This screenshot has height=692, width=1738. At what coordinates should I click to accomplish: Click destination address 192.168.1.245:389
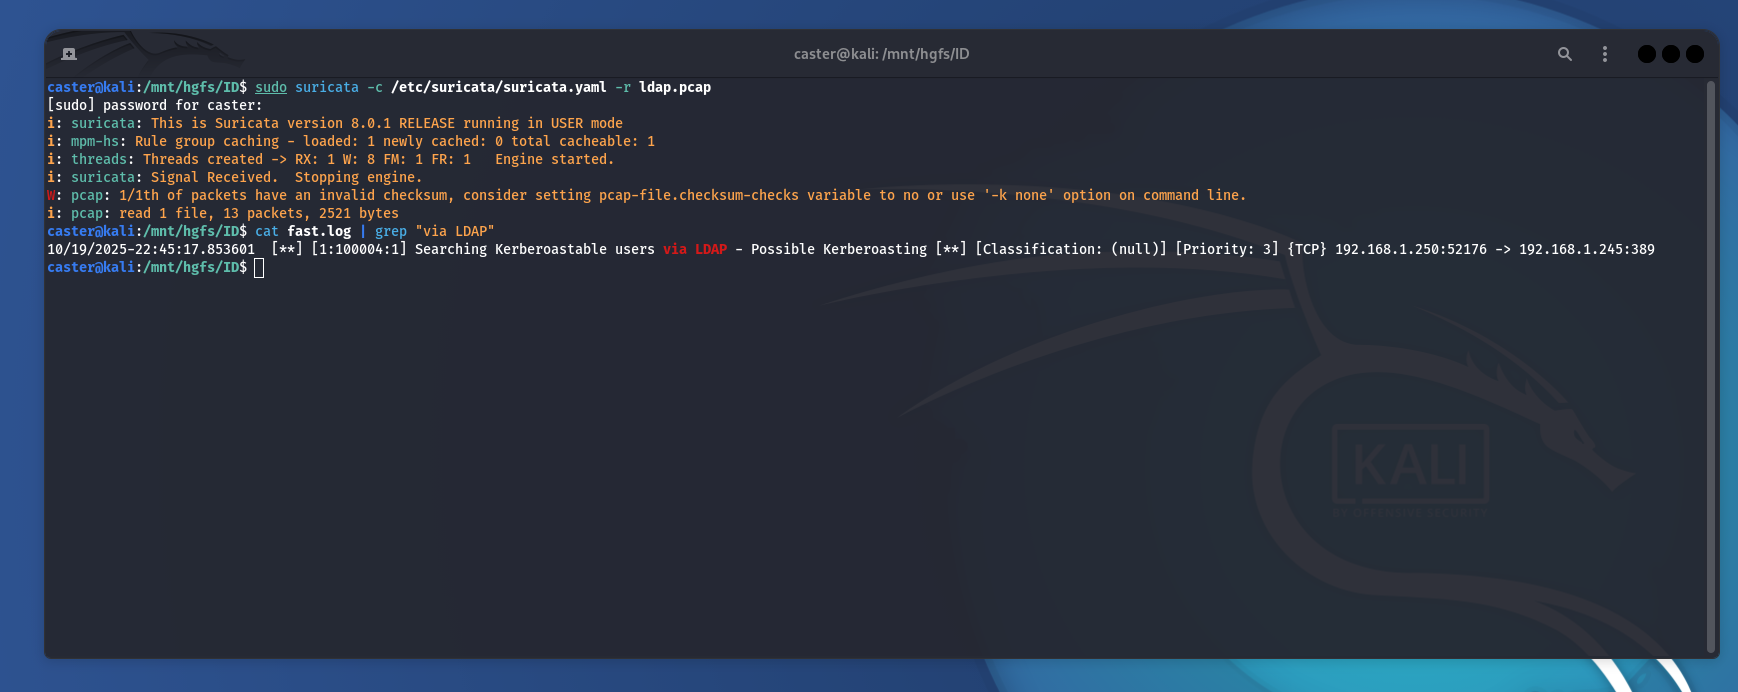click(x=1586, y=249)
